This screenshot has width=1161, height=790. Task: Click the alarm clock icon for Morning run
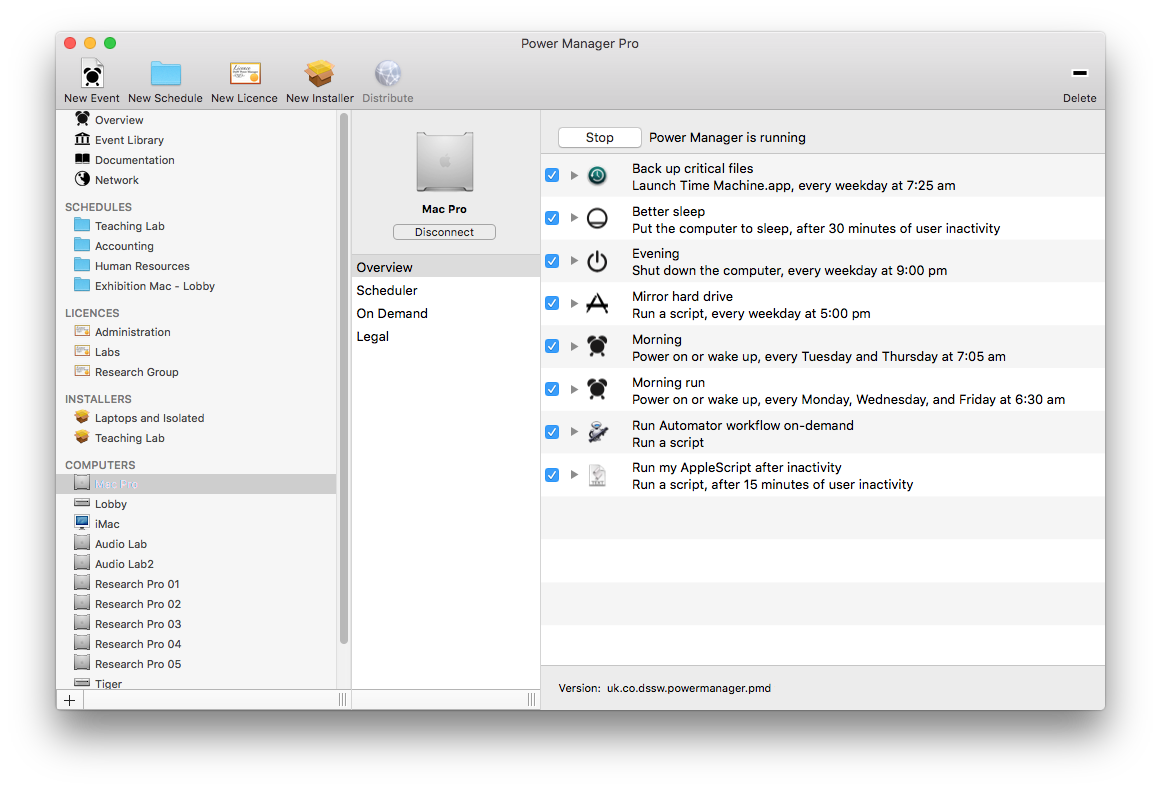coord(598,389)
